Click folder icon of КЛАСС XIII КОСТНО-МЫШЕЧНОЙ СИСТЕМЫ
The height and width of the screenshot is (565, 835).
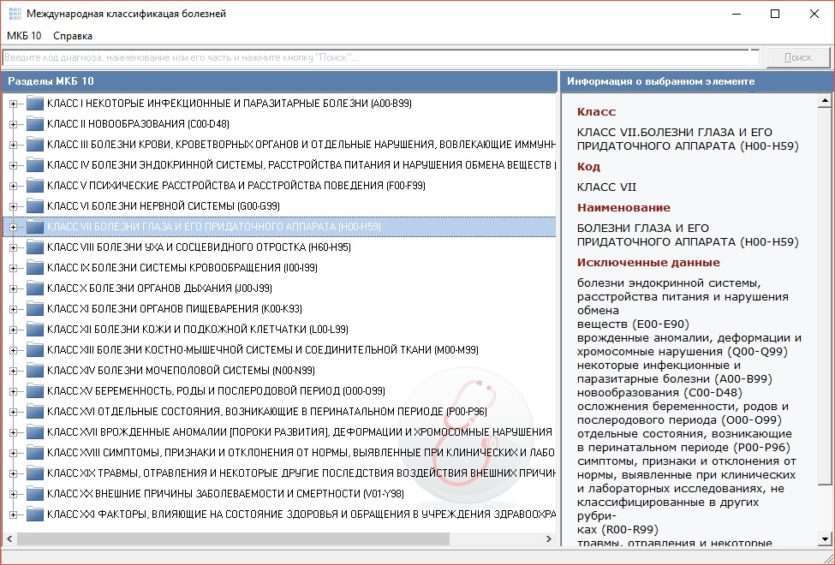tap(35, 350)
